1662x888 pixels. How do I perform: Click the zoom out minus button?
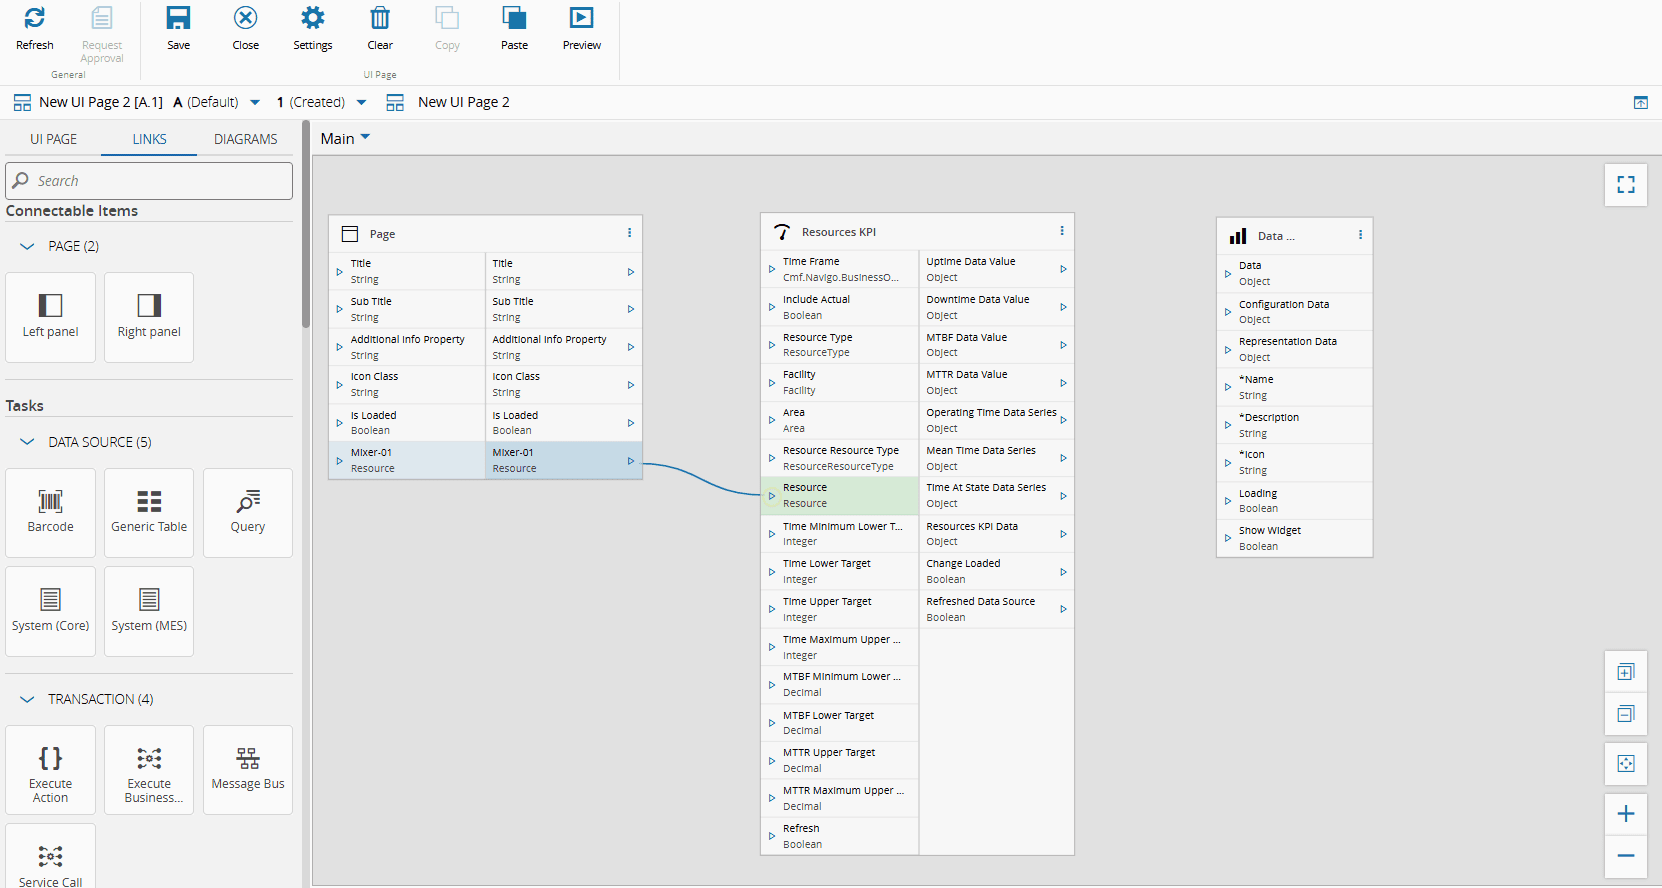(1626, 856)
